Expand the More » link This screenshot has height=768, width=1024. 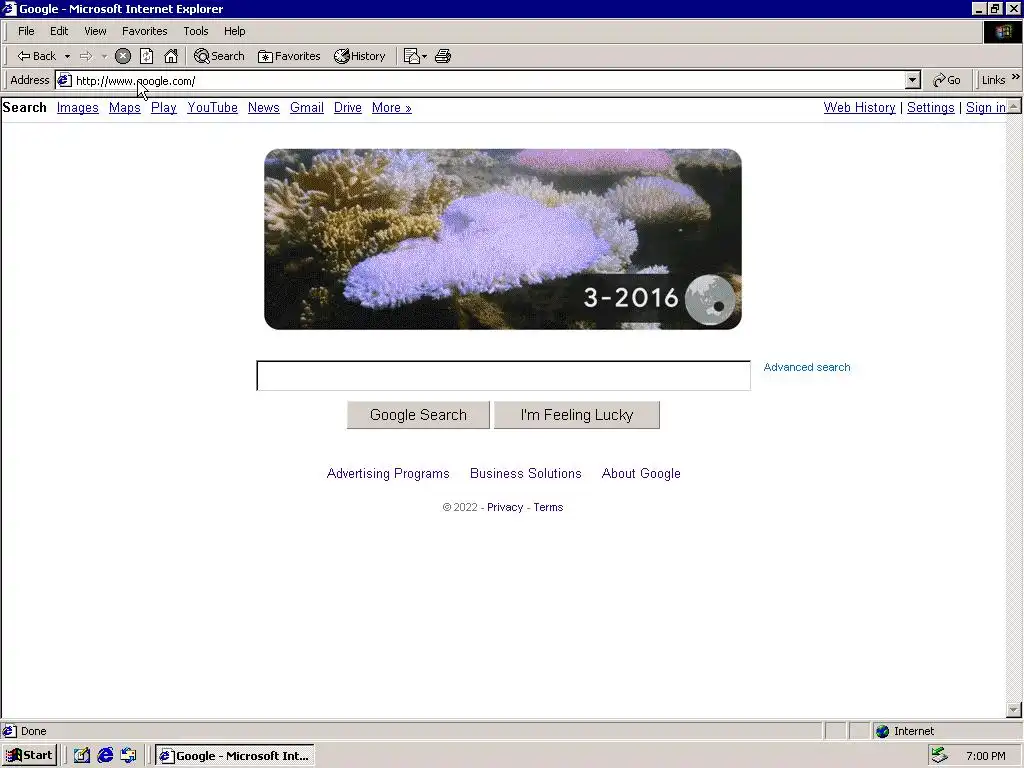(392, 108)
